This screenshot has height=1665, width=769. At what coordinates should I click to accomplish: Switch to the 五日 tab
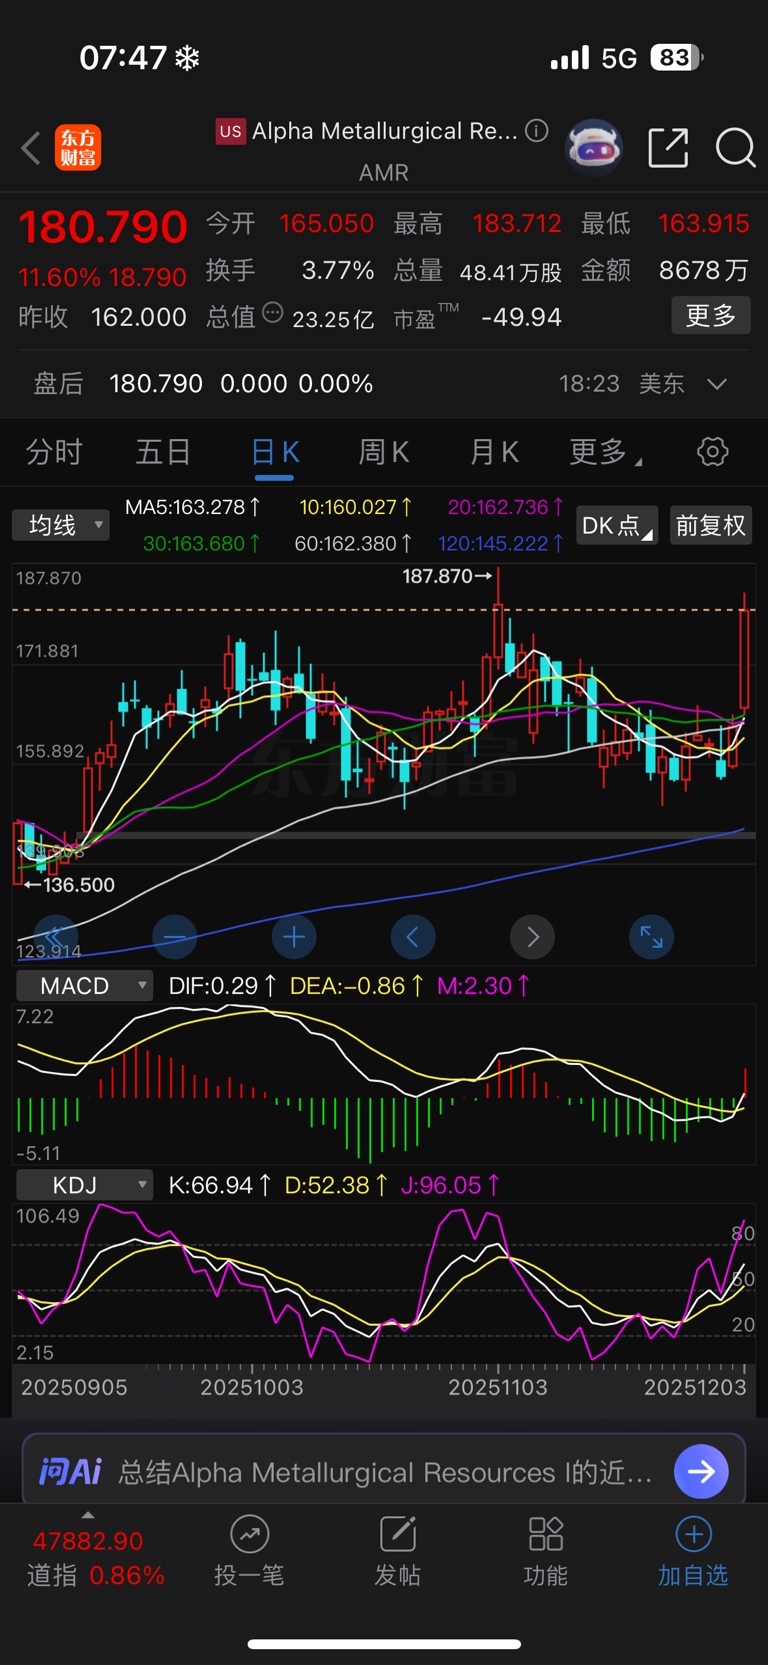[163, 452]
